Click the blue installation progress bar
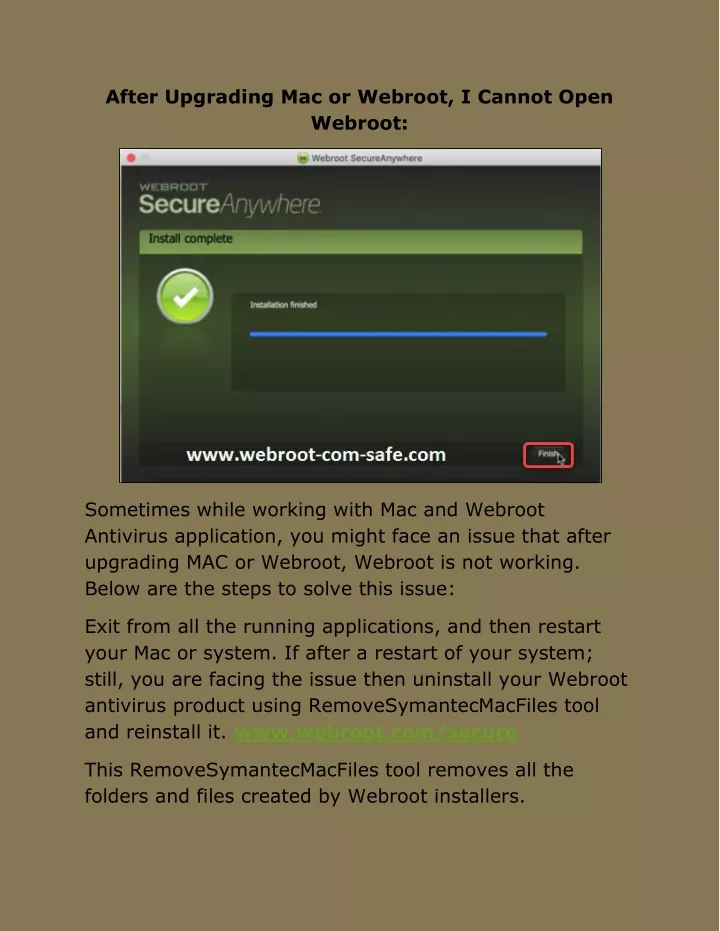The height and width of the screenshot is (931, 720). point(398,334)
